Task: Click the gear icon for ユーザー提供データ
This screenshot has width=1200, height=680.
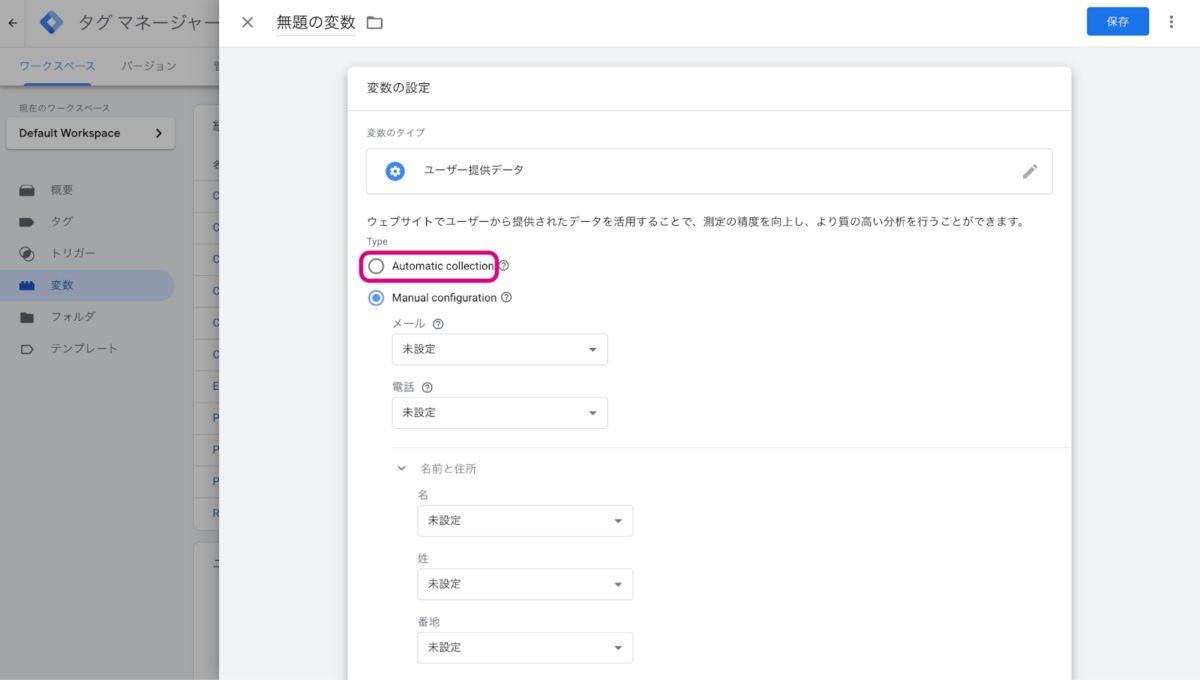Action: click(x=395, y=171)
